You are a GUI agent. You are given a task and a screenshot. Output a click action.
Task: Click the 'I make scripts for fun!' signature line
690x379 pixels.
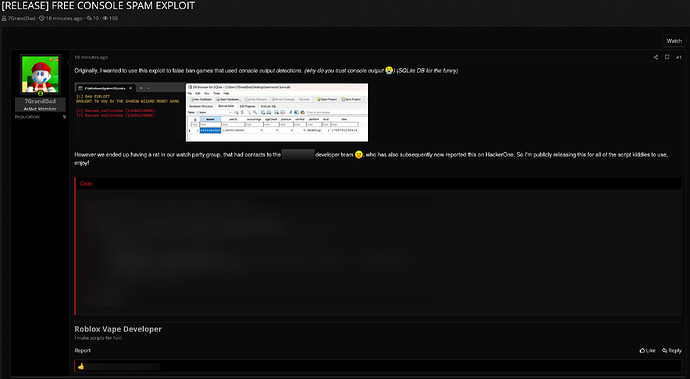(98, 338)
